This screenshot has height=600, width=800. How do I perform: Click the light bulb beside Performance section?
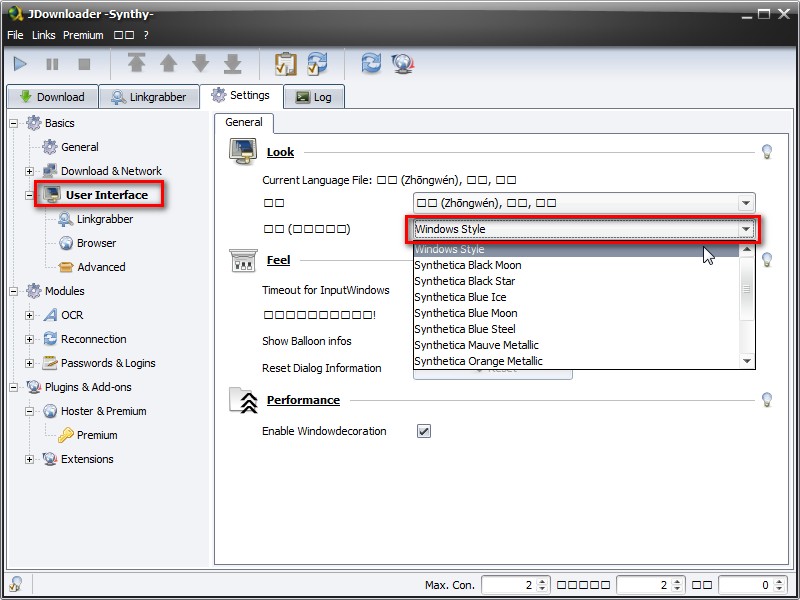click(767, 400)
